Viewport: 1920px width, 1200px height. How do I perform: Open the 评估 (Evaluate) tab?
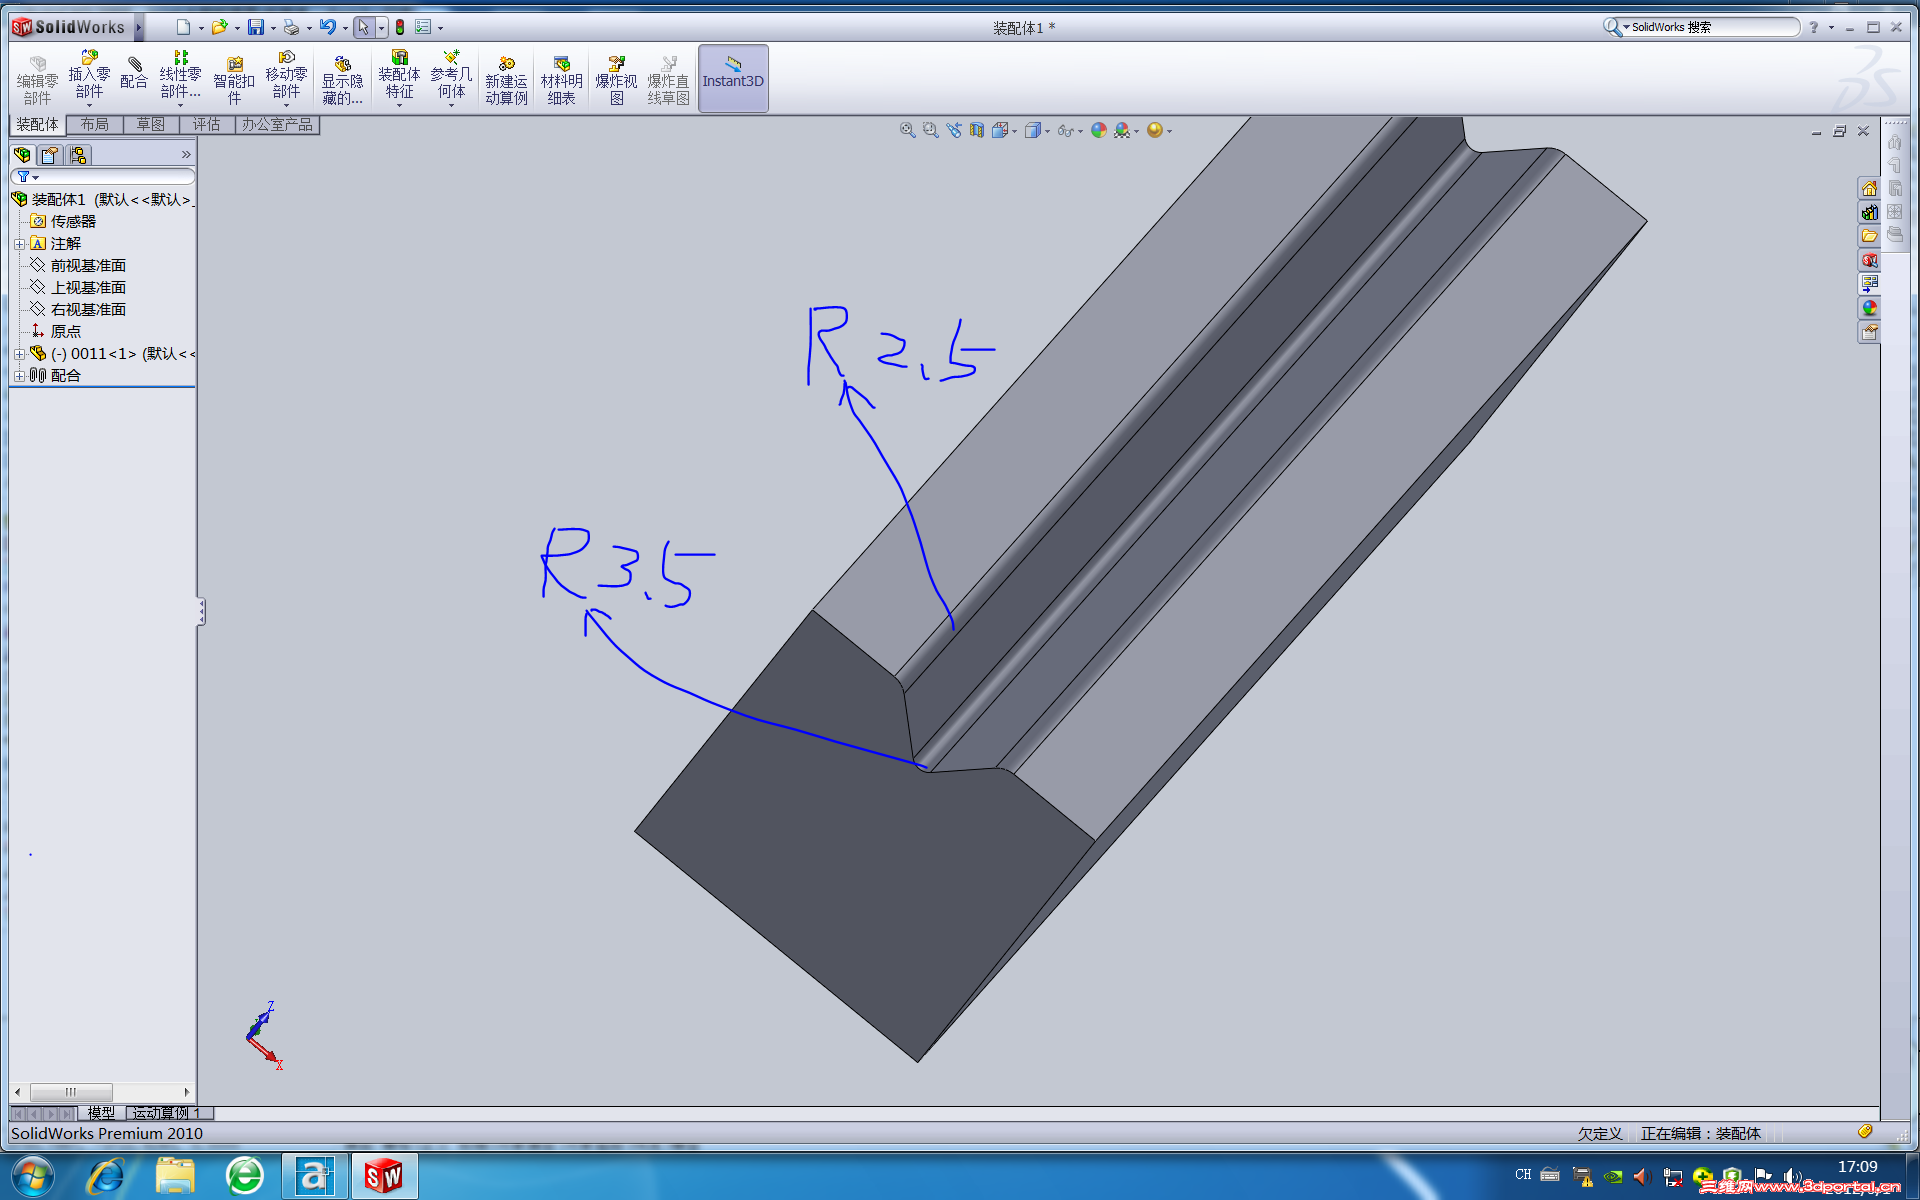[207, 124]
